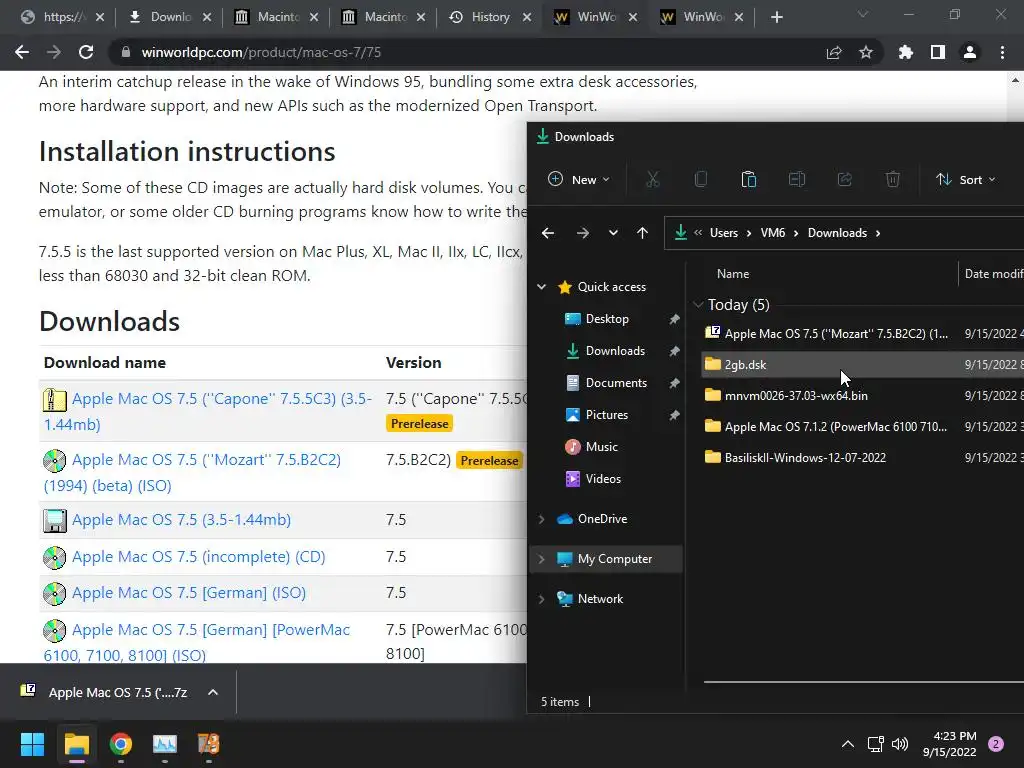Select Desktop in Quick access
1024x768 pixels.
click(607, 319)
